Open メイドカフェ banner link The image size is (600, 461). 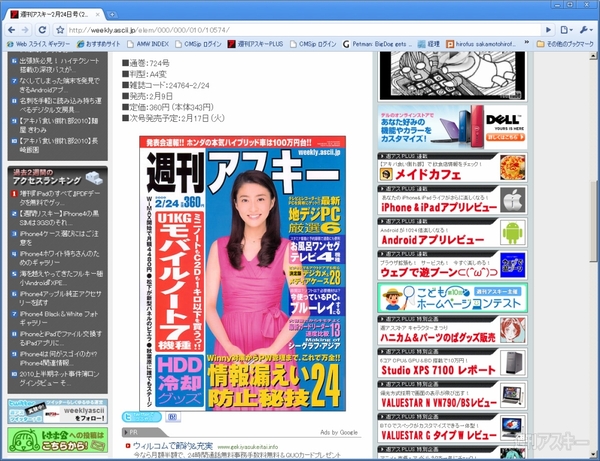pyautogui.click(x=452, y=167)
